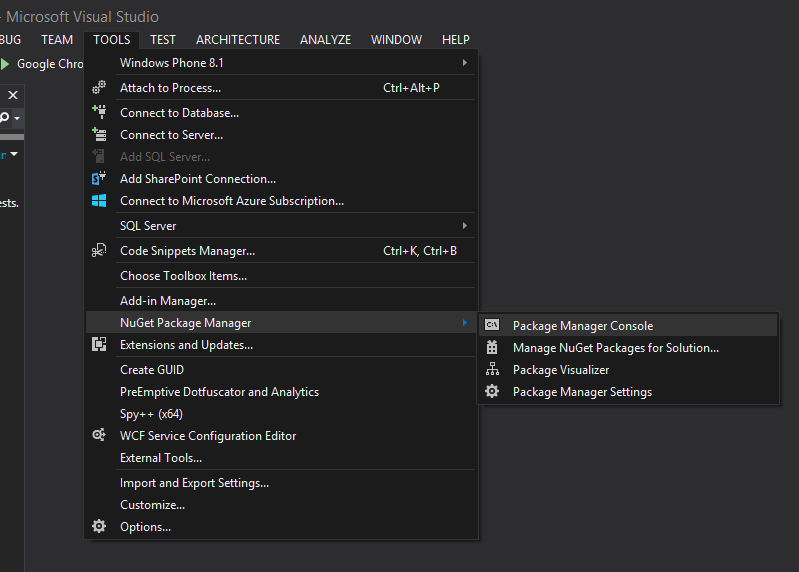Image resolution: width=799 pixels, height=572 pixels.
Task: Select Connect to Server... entry
Action: click(281, 135)
